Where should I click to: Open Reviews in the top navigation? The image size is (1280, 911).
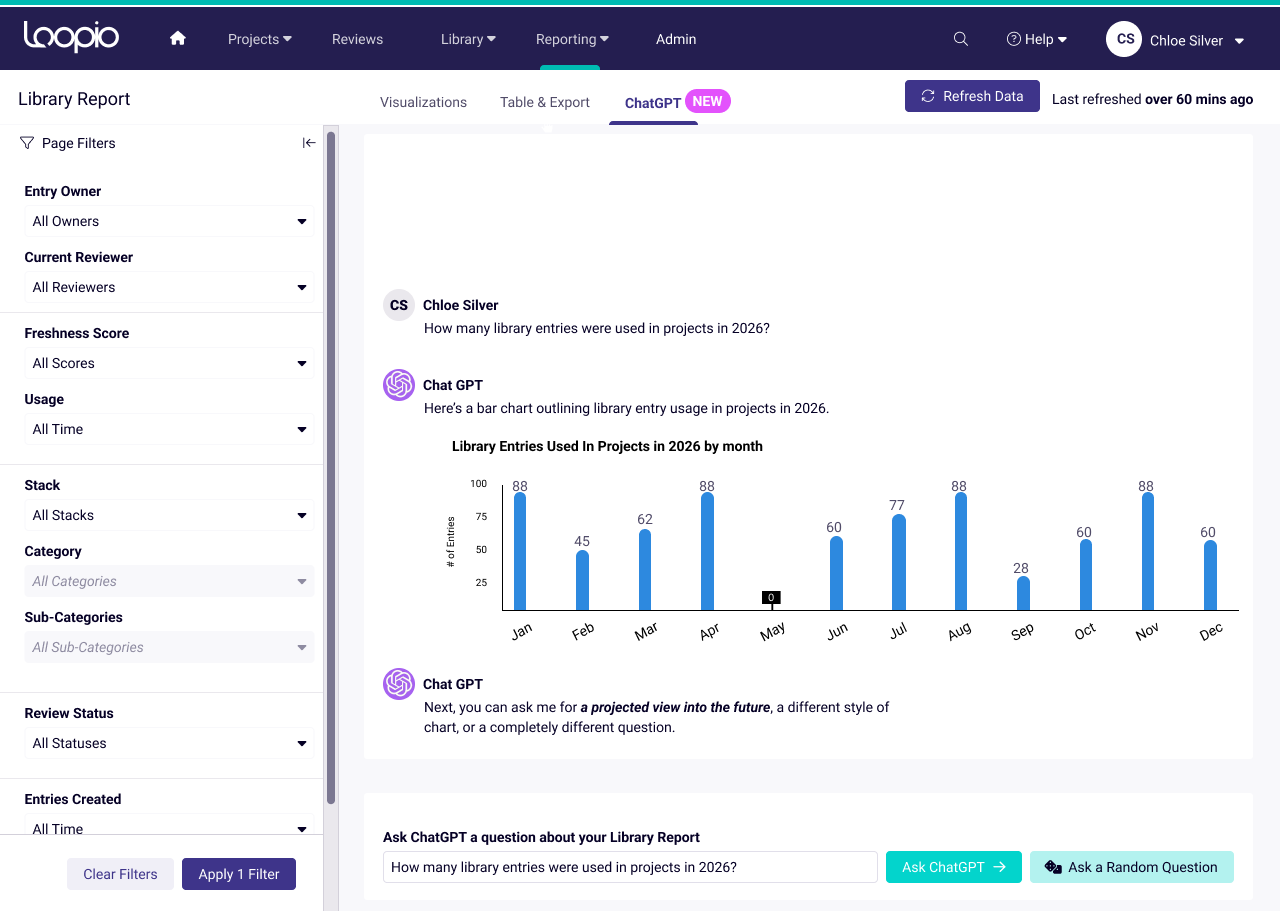coord(357,39)
